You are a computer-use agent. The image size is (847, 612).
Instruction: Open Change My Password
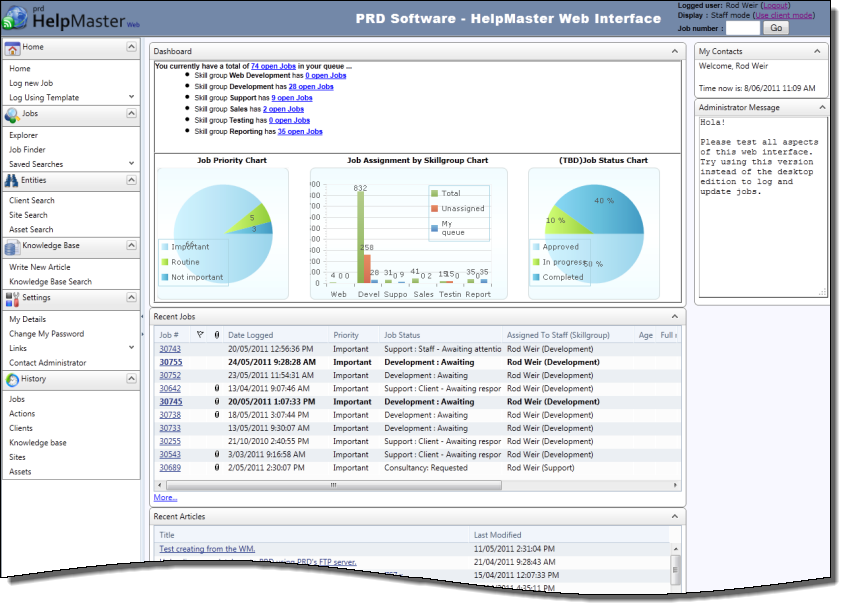(46, 334)
